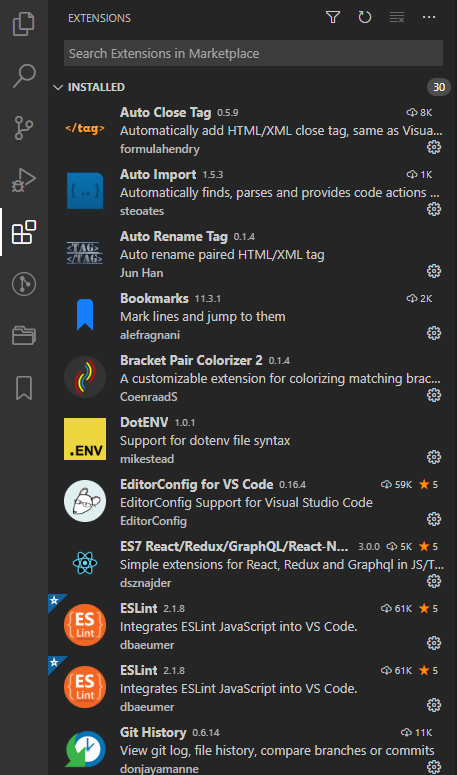Select the Bookmarks extension title
Image resolution: width=457 pixels, height=775 pixels.
pyautogui.click(x=154, y=299)
